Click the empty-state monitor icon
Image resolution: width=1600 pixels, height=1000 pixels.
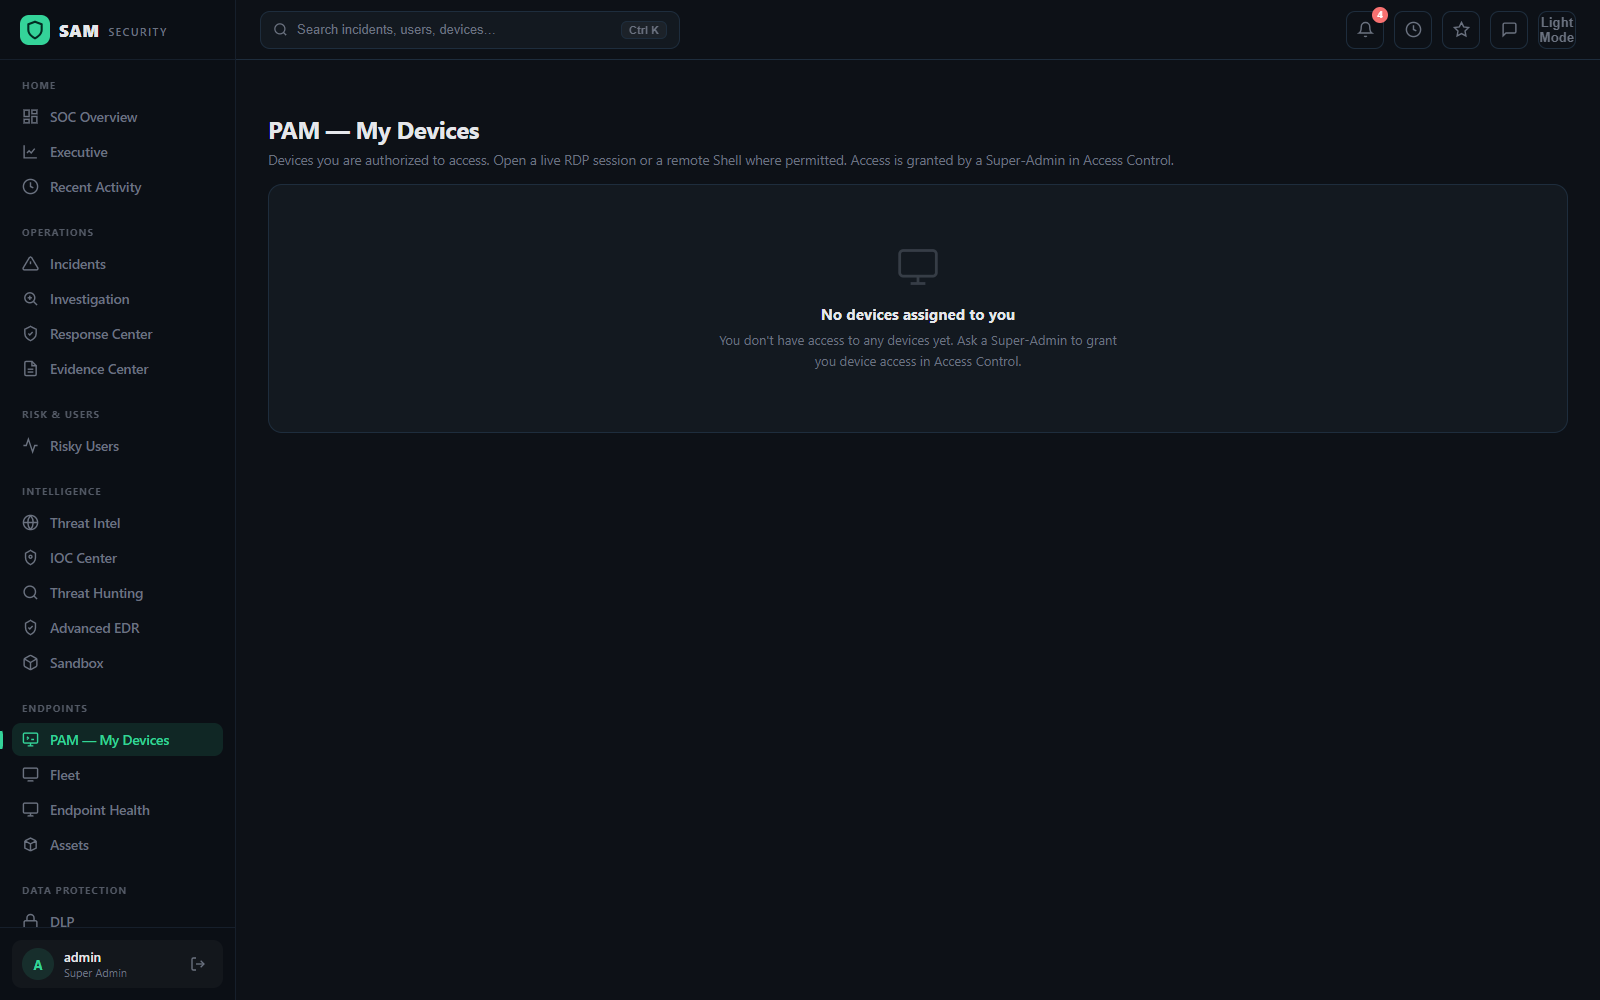tap(918, 267)
